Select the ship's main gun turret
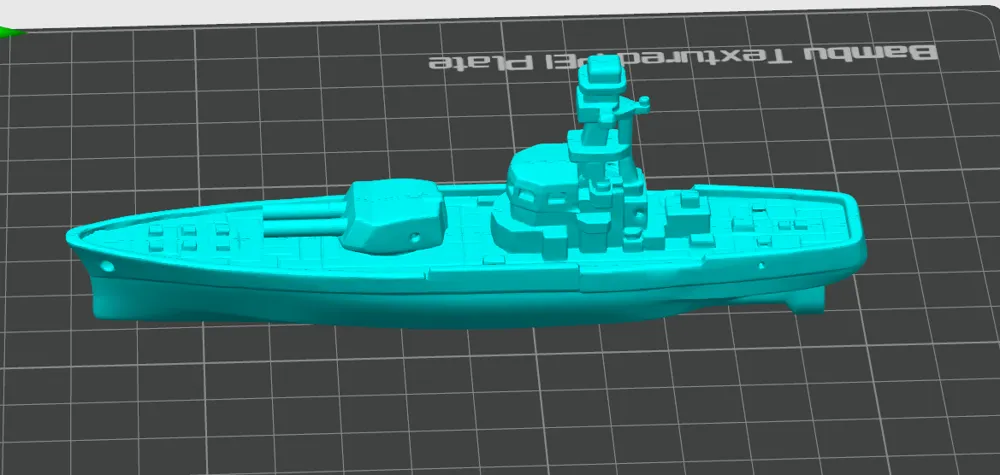Viewport: 1000px width, 475px height. click(x=392, y=217)
